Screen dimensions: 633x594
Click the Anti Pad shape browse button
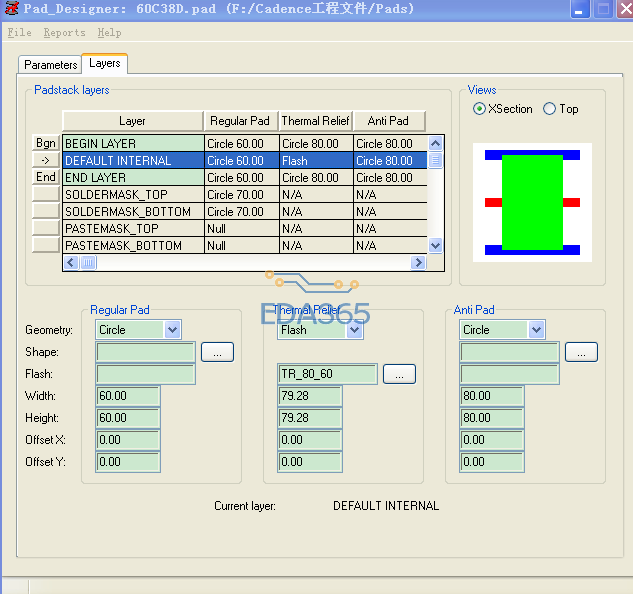tap(581, 352)
